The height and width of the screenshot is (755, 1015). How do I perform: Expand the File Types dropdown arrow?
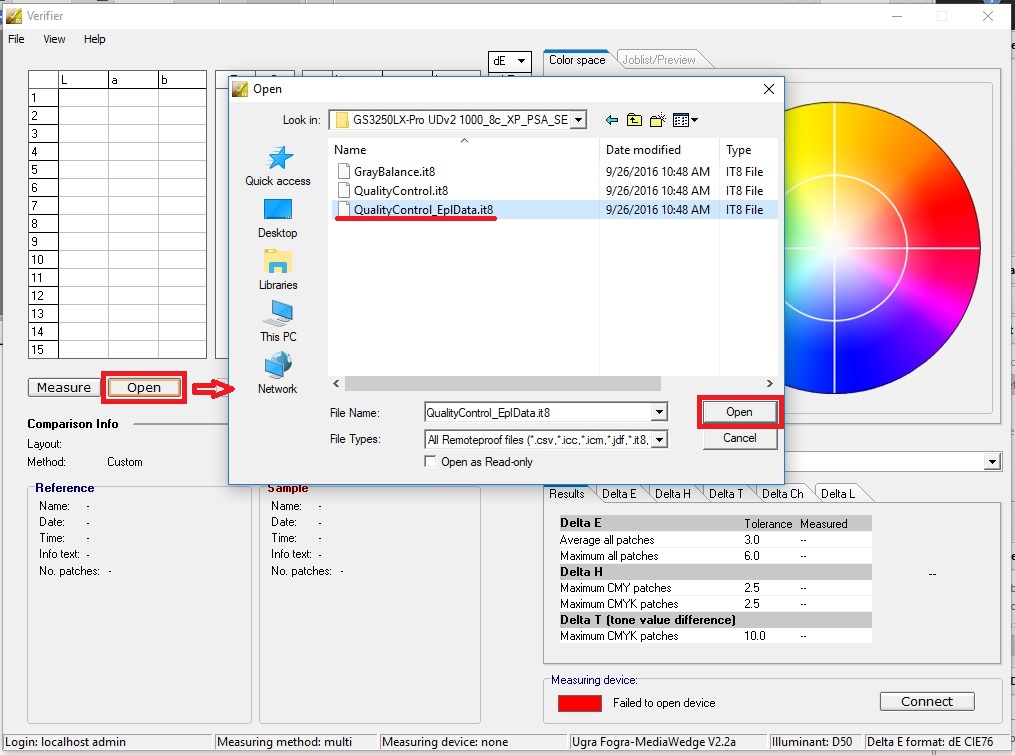(x=659, y=440)
